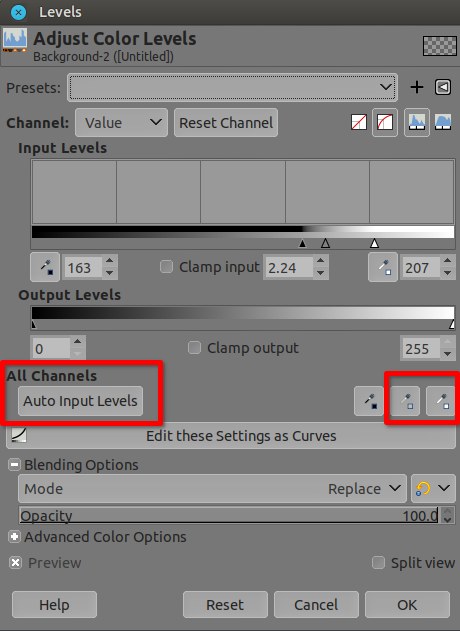Pick black point for all channels
The image size is (460, 631).
pyautogui.click(x=369, y=401)
